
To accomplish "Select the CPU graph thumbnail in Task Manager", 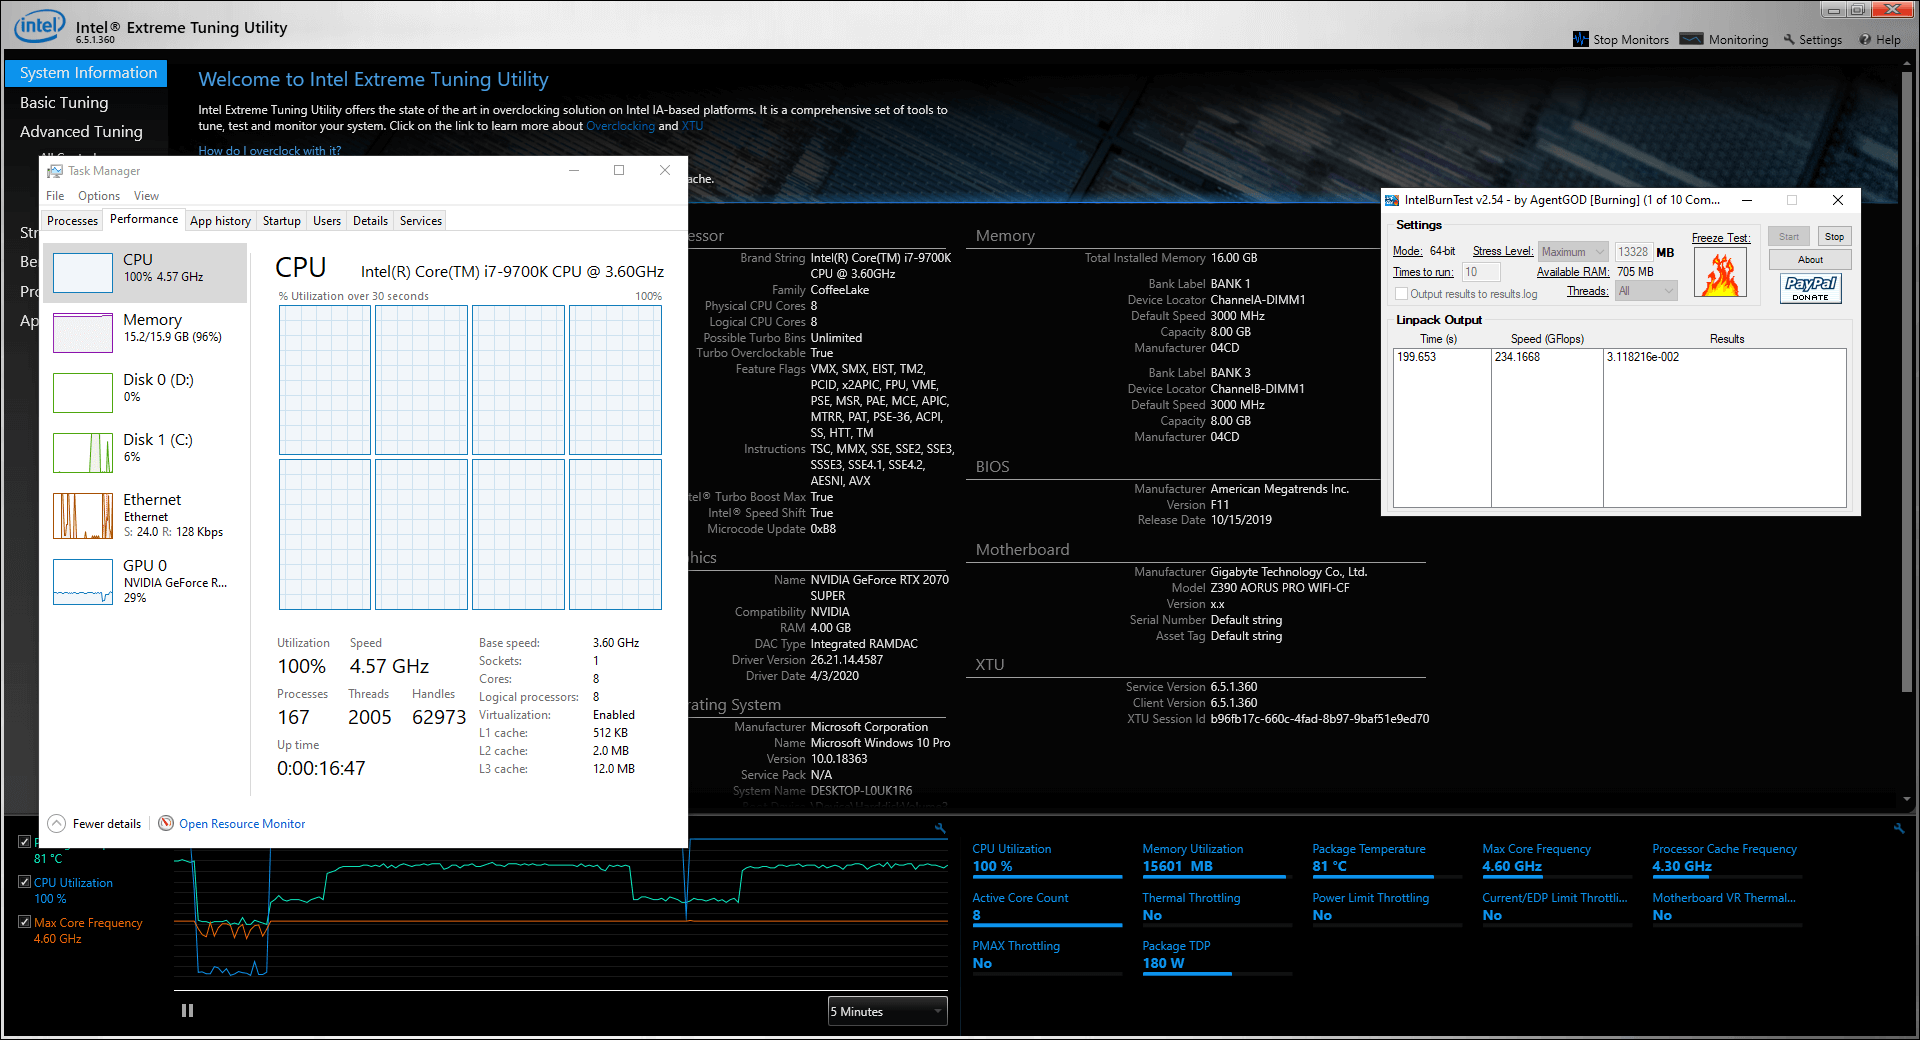I will [83, 272].
